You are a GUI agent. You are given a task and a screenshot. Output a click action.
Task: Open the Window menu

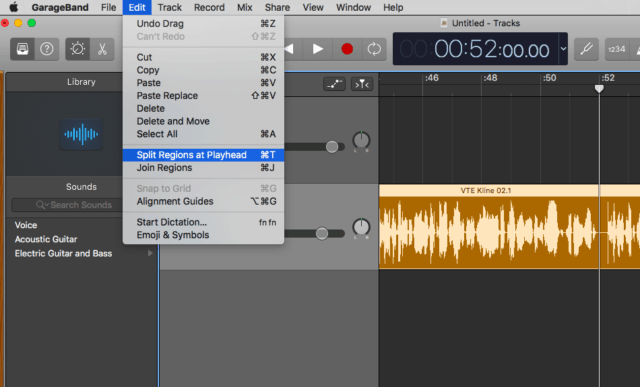tap(353, 7)
